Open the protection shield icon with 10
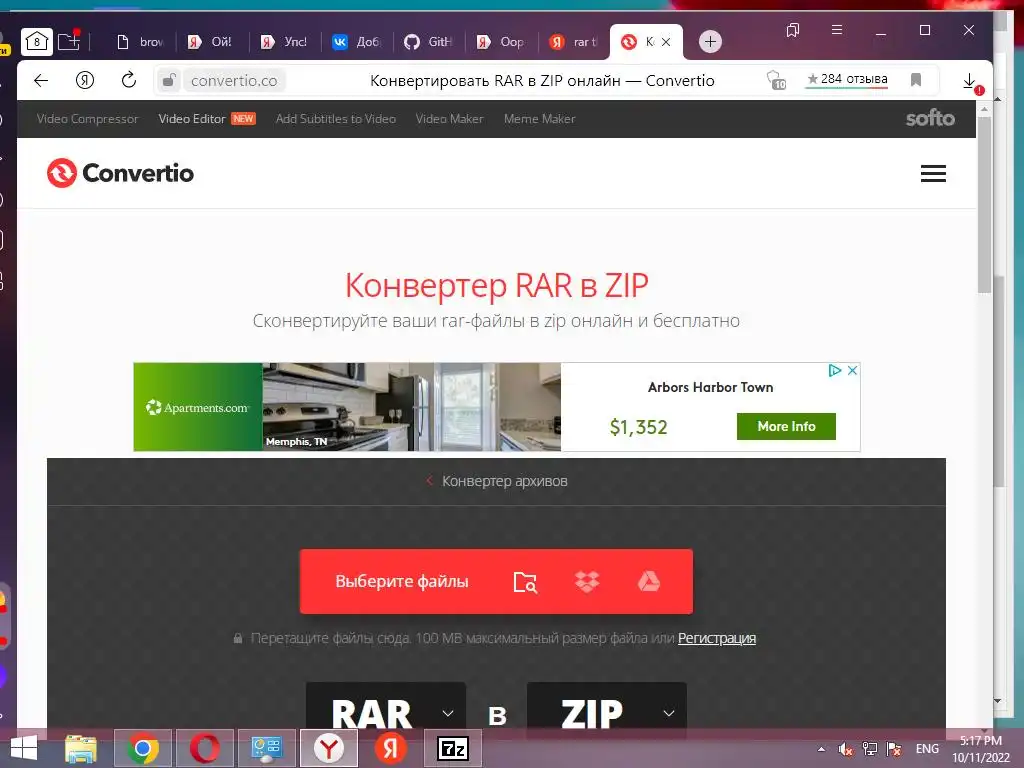The height and width of the screenshot is (768, 1024). coord(775,80)
